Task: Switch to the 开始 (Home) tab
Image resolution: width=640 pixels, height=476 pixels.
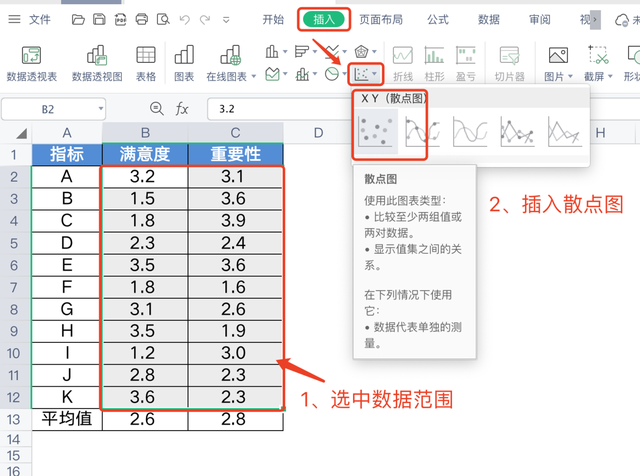Action: 273,19
